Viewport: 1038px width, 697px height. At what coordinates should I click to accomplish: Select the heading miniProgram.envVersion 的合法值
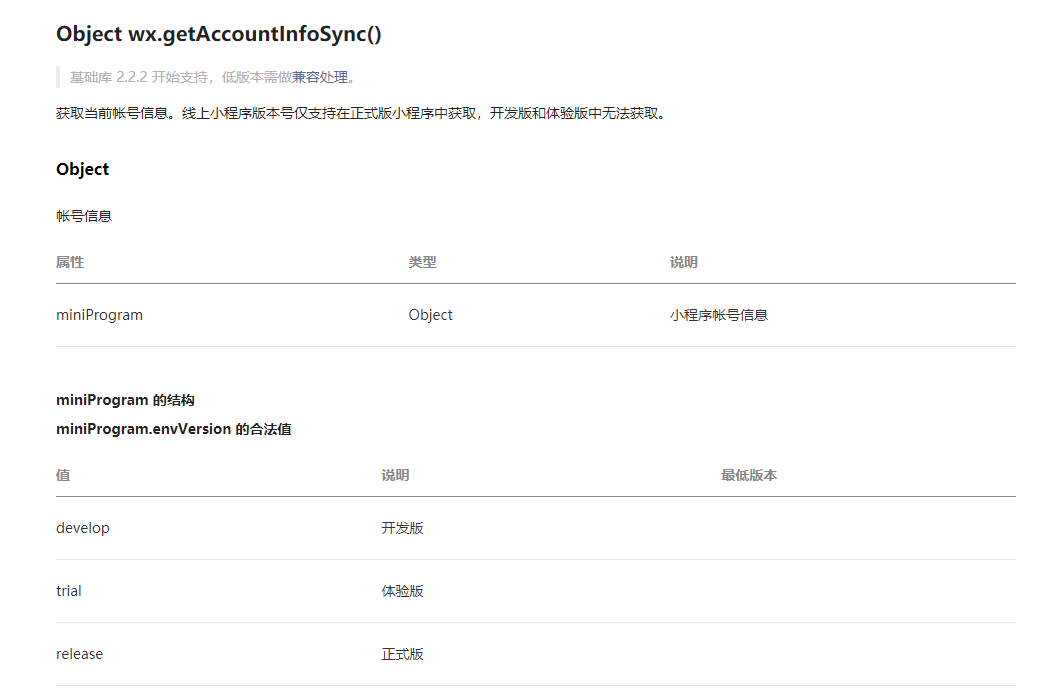tap(174, 430)
